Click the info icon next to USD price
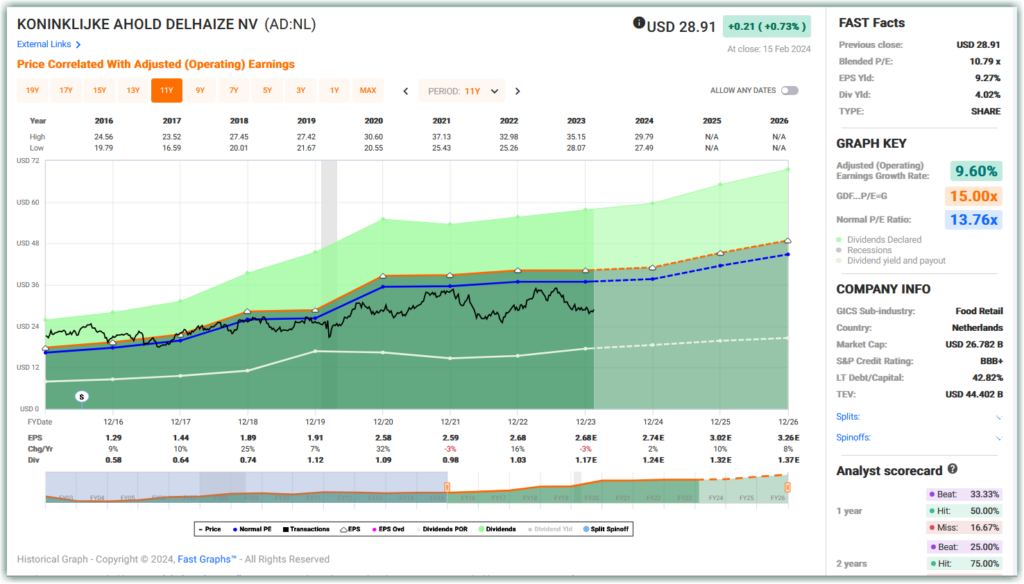Viewport: 1024px width, 584px height. tap(638, 24)
